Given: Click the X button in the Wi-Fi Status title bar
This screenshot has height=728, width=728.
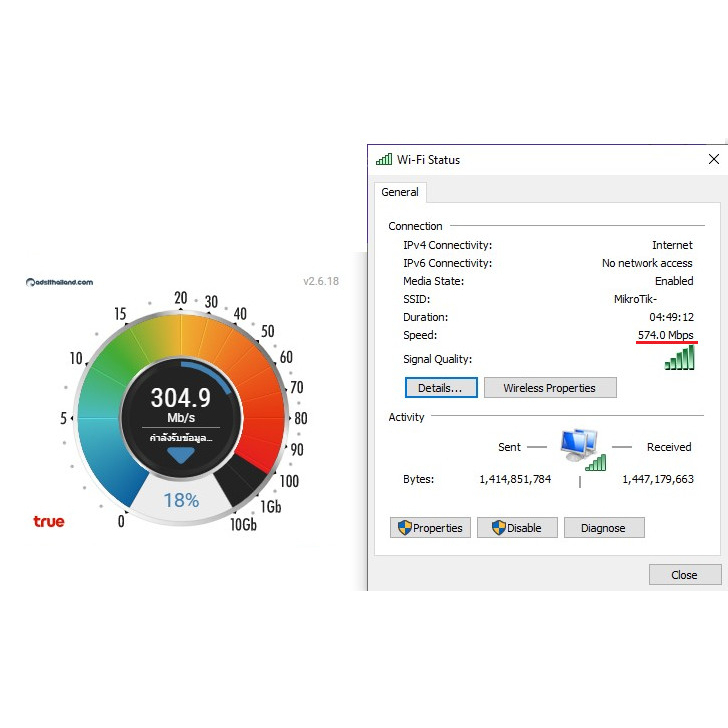Looking at the screenshot, I should coord(714,159).
